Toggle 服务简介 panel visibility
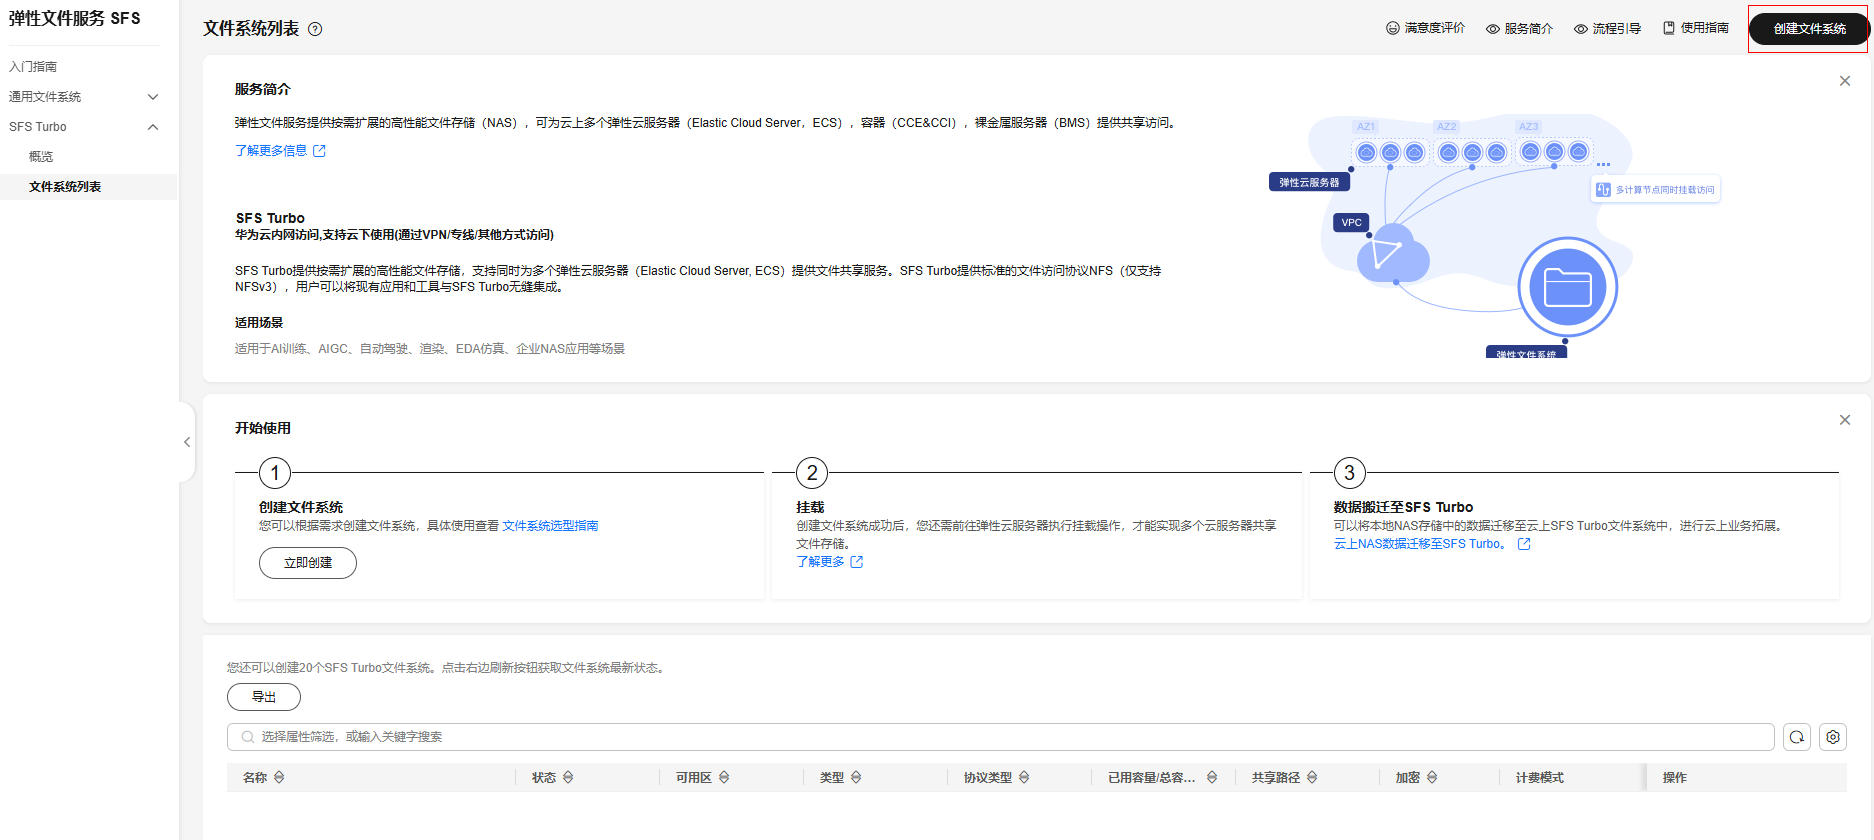This screenshot has height=840, width=1874. 1519,29
